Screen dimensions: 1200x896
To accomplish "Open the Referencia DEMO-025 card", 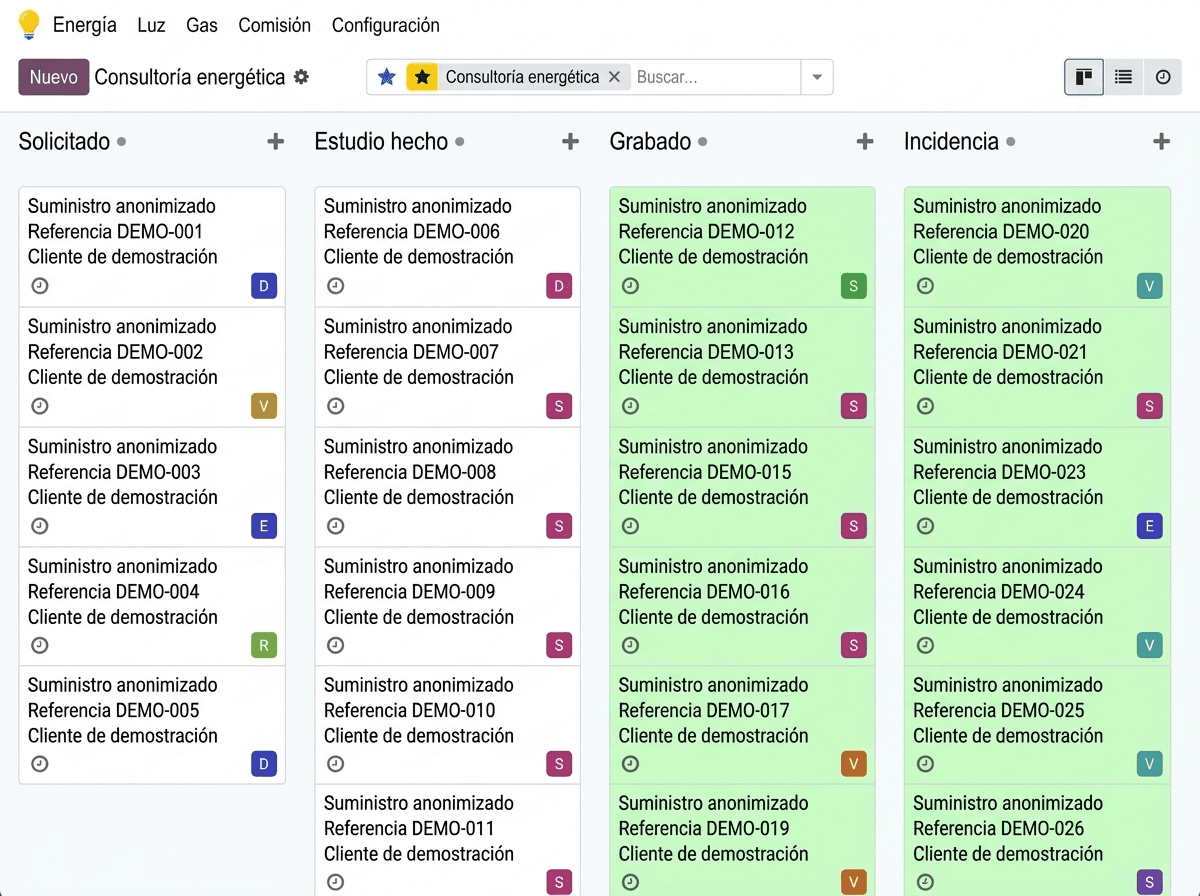I will [x=1037, y=725].
